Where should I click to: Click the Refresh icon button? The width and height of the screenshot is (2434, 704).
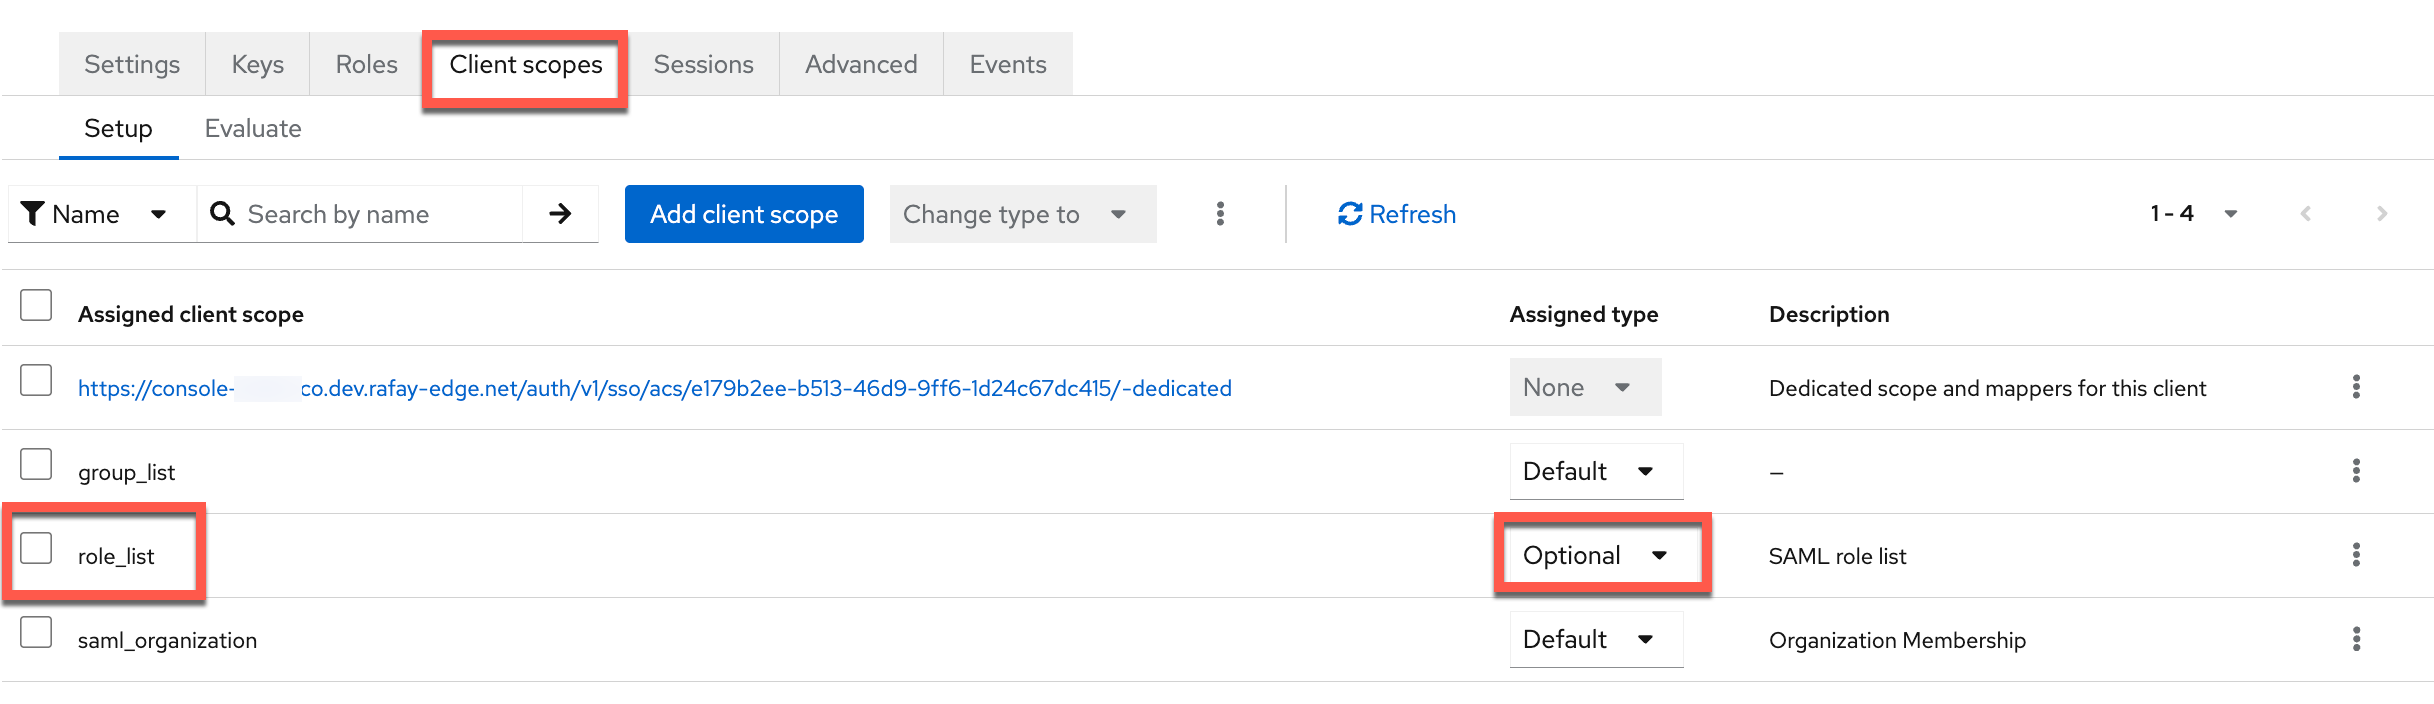click(1396, 214)
